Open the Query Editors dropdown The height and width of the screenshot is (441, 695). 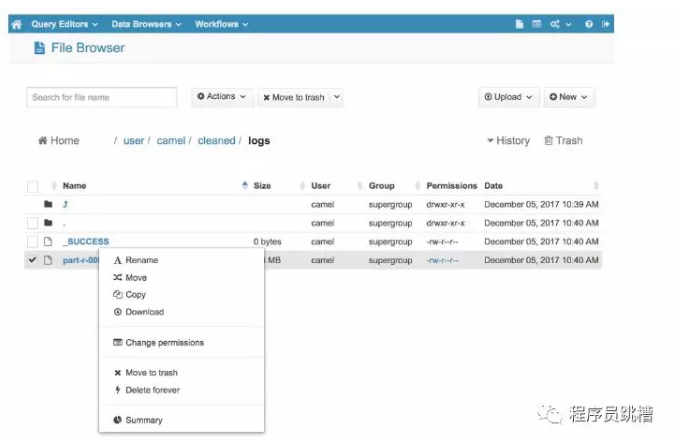[64, 24]
